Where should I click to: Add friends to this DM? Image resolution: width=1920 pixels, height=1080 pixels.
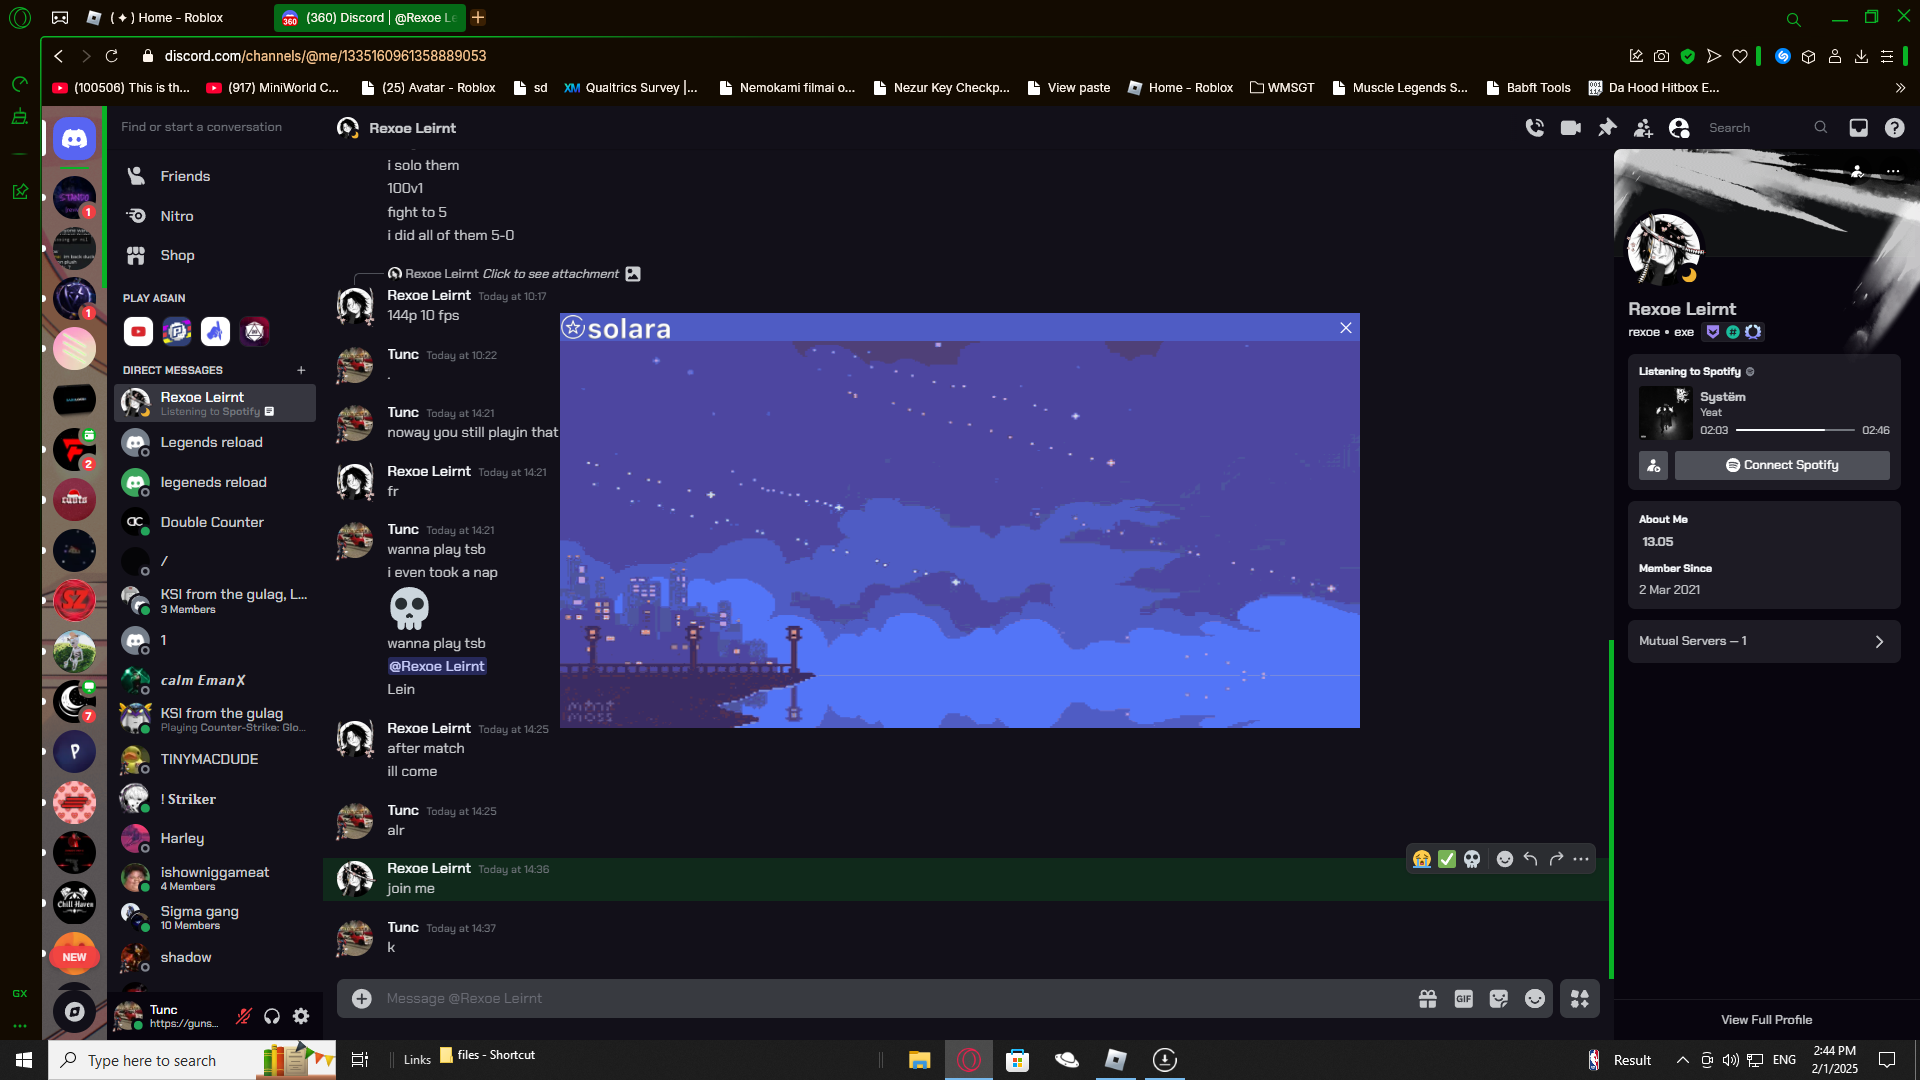1643,128
